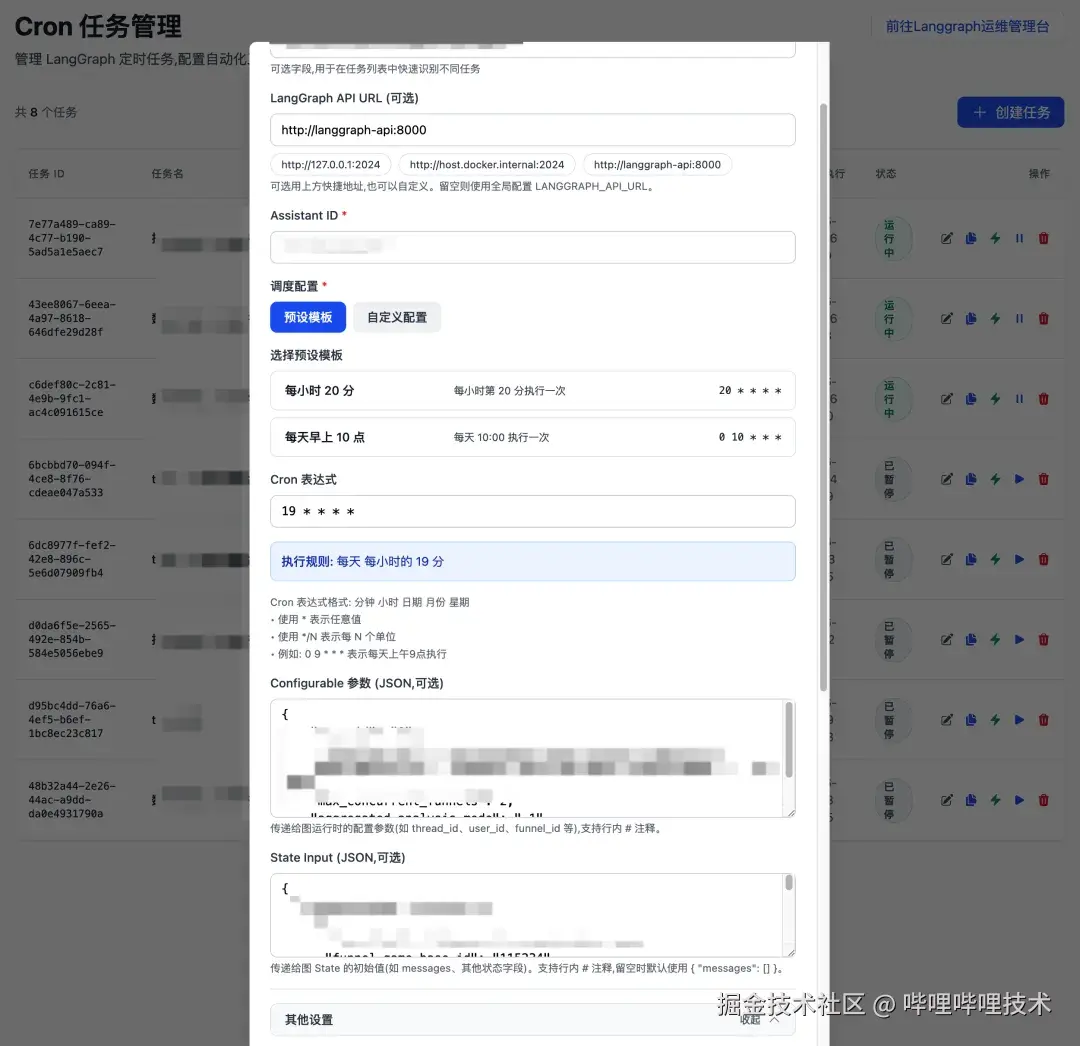Click Configurable textarea scrollbar
This screenshot has height=1046, width=1080.
click(789, 740)
